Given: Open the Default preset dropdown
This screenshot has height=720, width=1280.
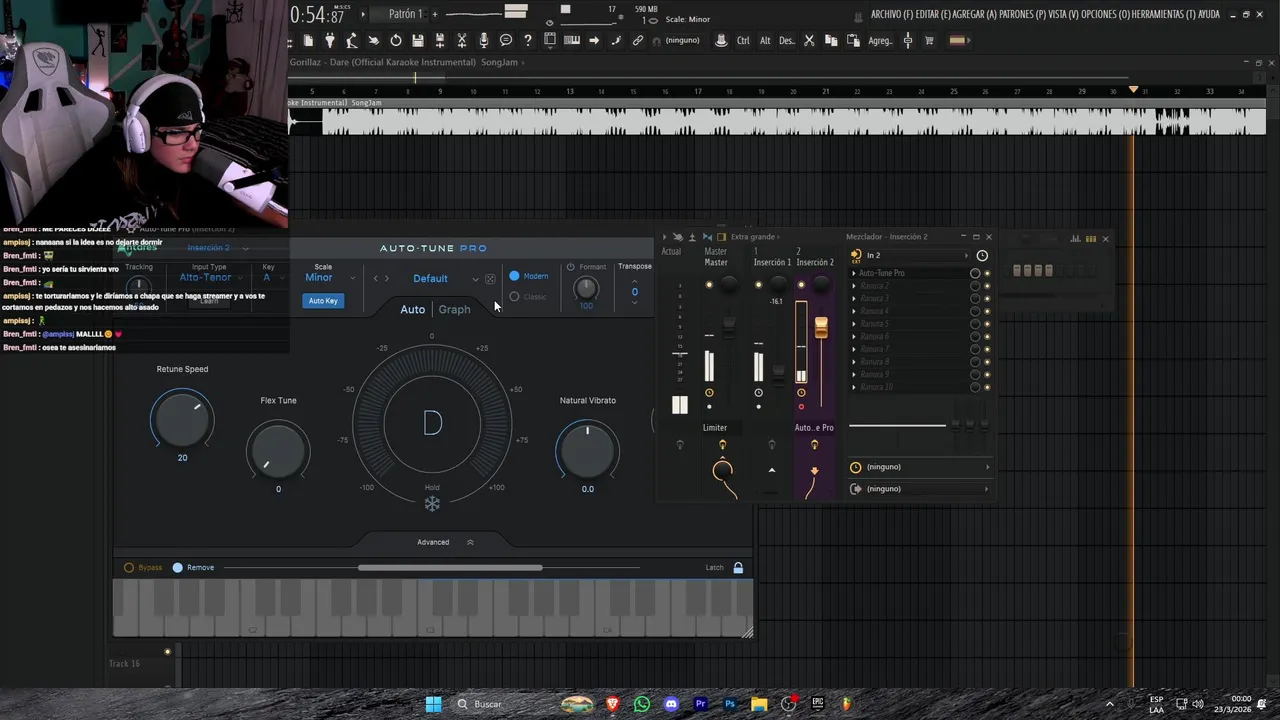Looking at the screenshot, I should point(438,279).
